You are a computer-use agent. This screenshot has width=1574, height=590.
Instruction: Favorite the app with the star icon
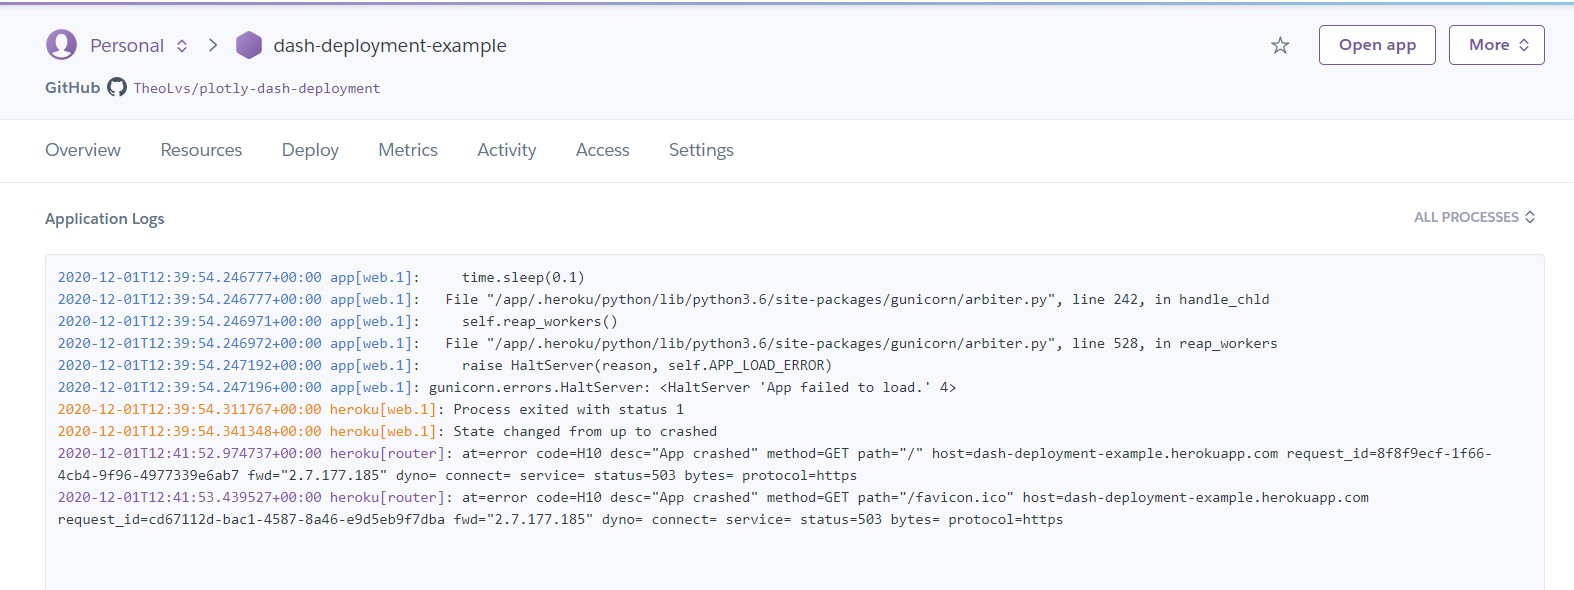(x=1280, y=45)
